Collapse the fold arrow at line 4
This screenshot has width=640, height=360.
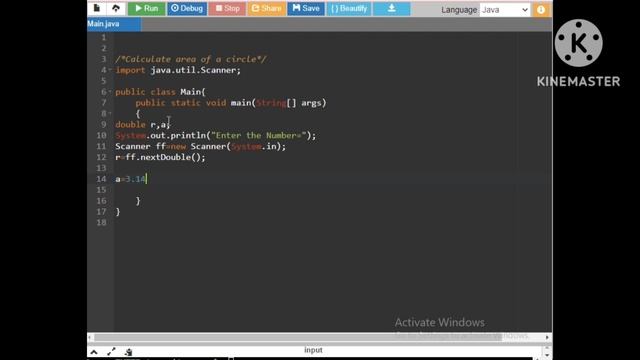click(110, 70)
